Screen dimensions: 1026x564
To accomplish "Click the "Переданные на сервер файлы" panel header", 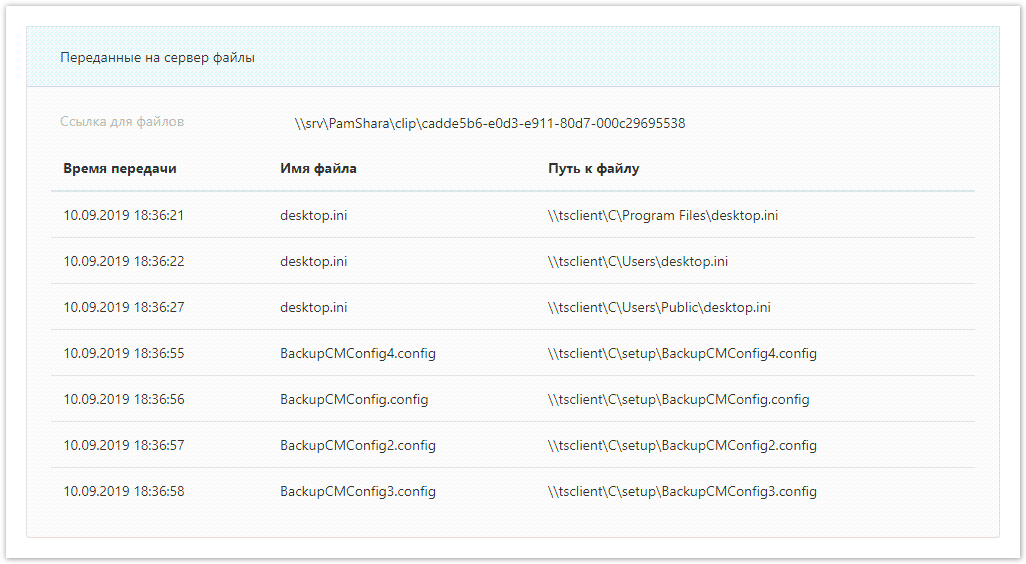I will click(x=157, y=58).
